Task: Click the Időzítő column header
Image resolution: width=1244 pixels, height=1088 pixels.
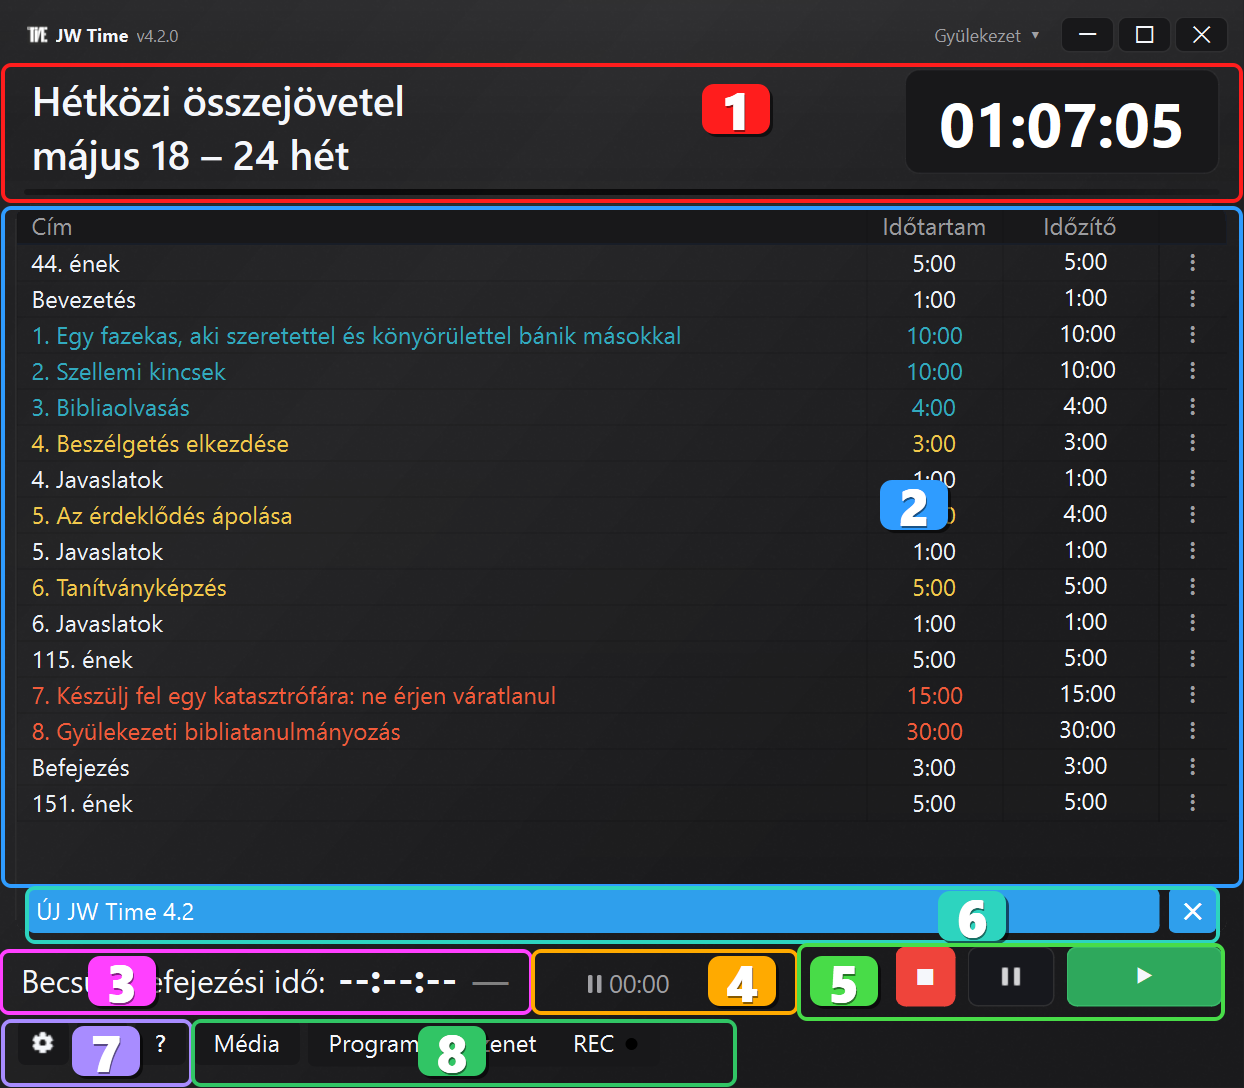Action: 1080,227
